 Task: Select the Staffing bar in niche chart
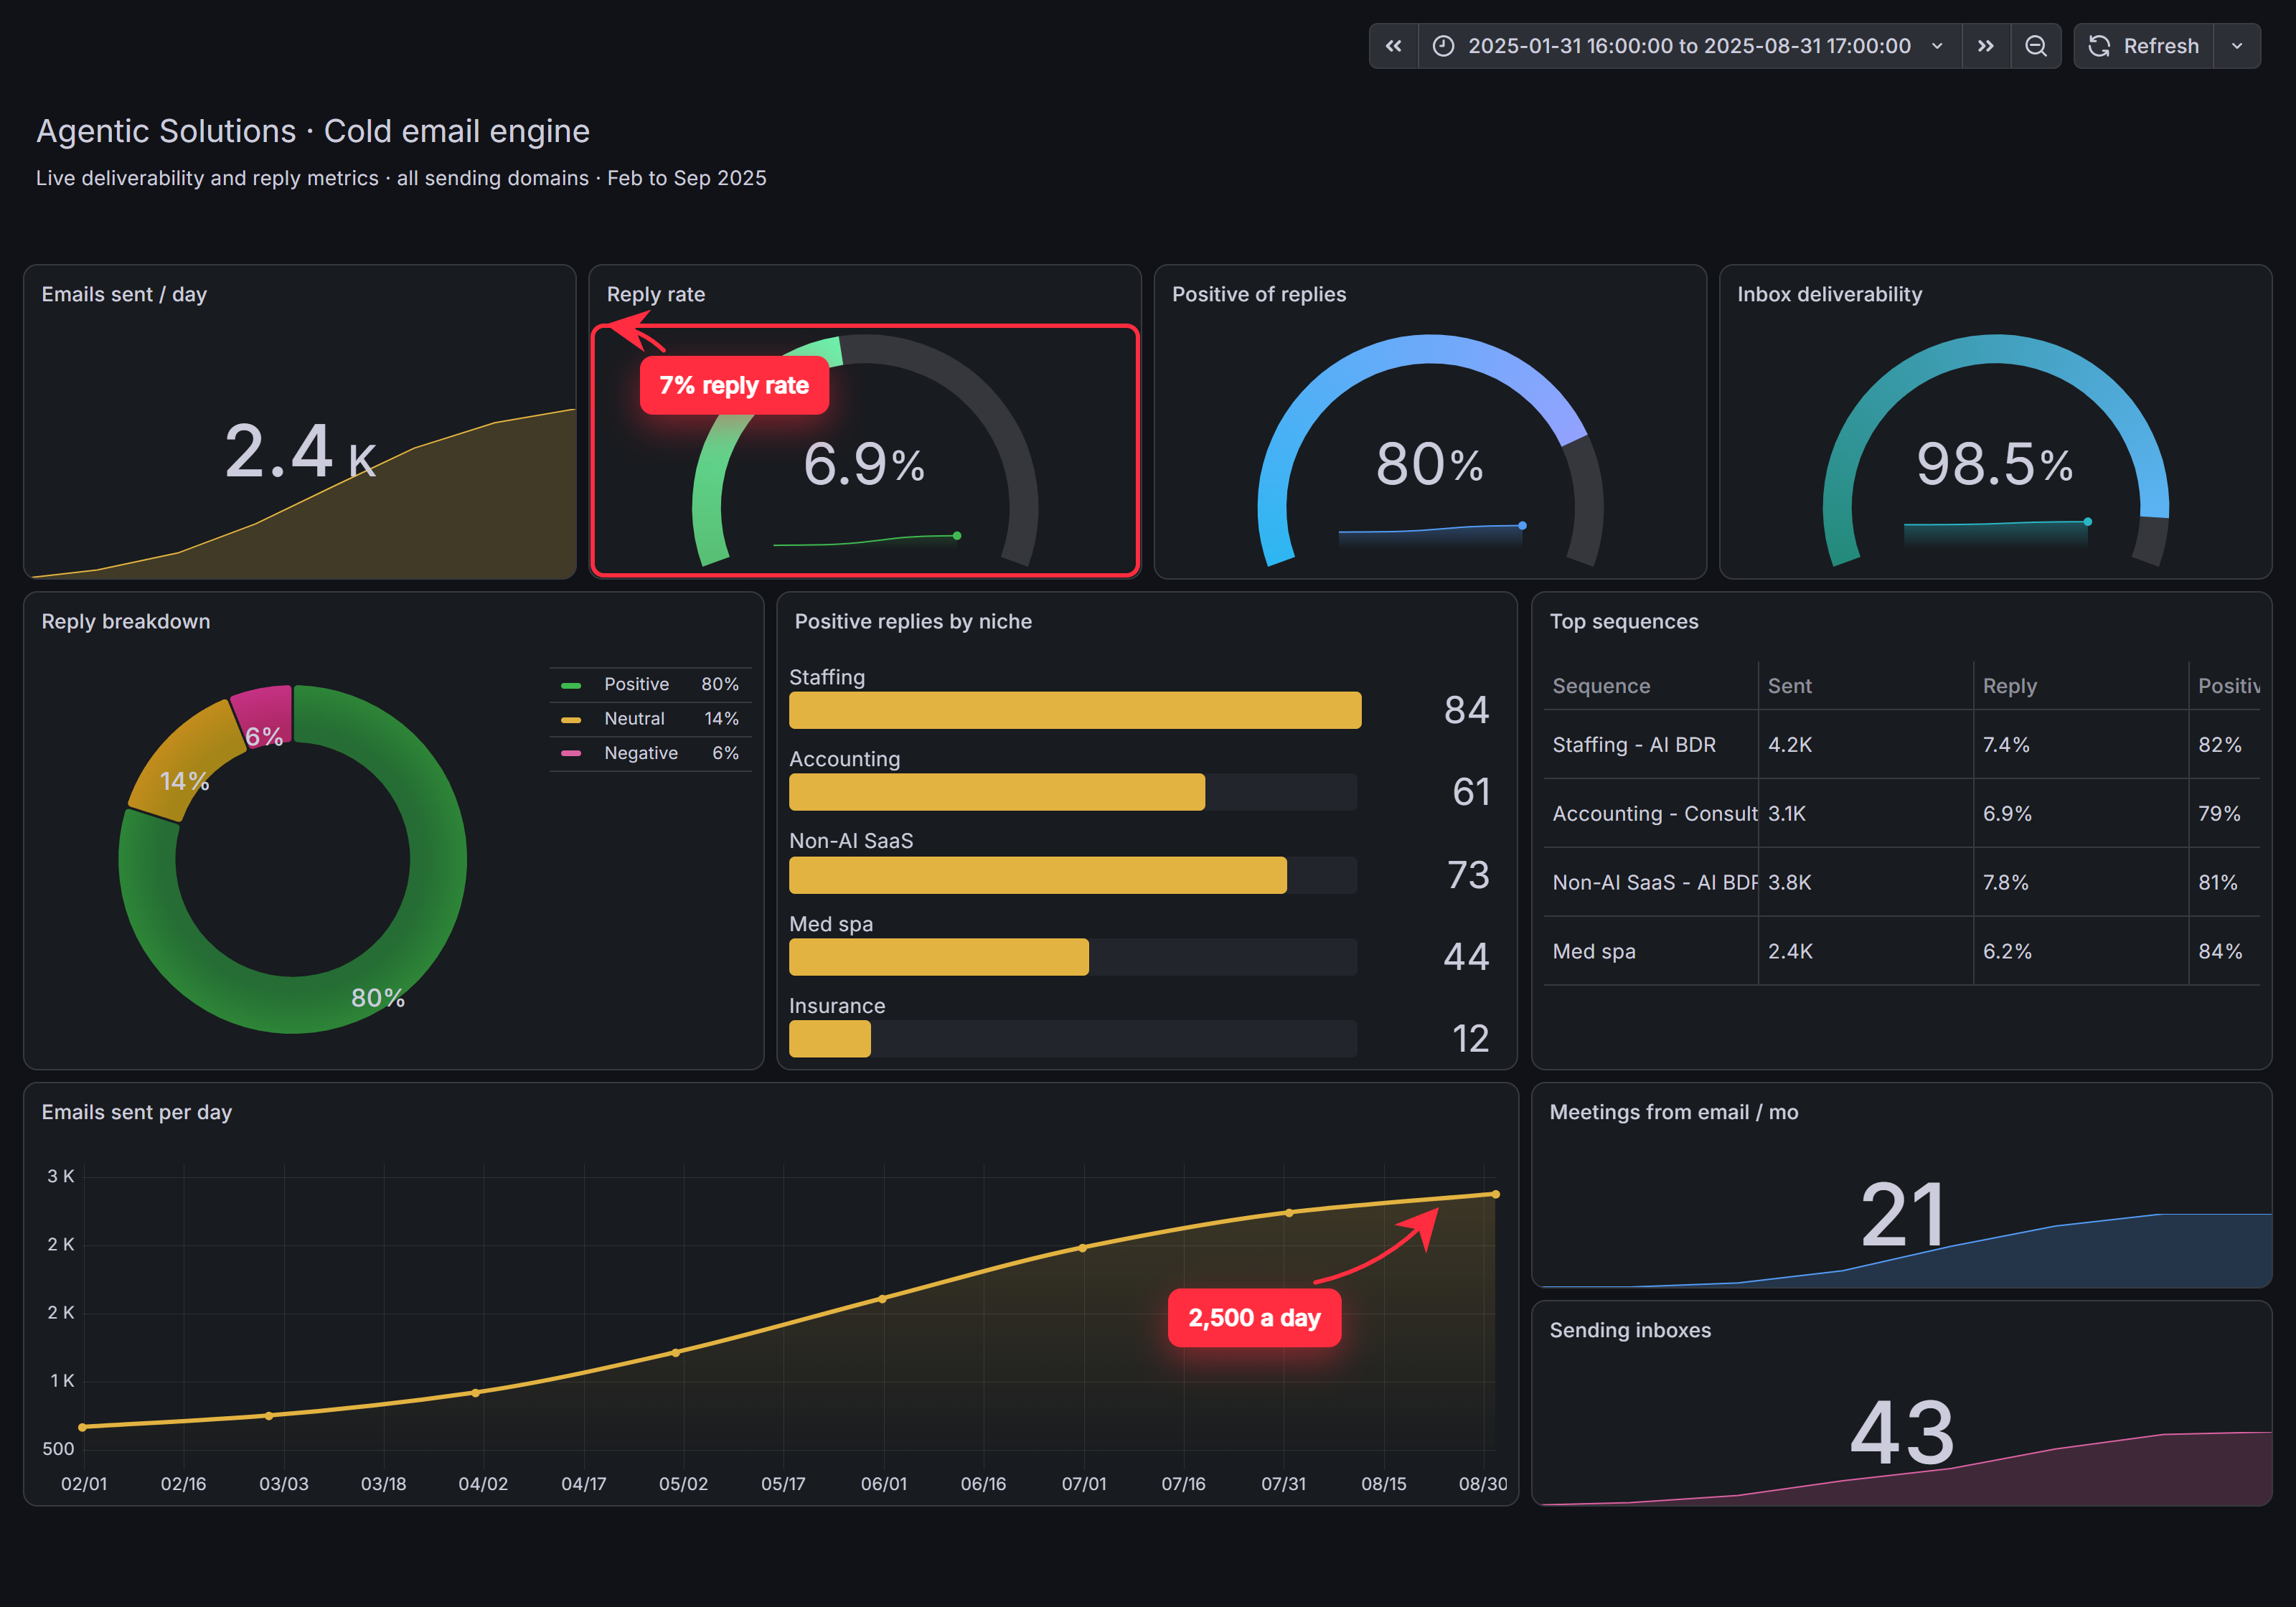pos(1075,710)
